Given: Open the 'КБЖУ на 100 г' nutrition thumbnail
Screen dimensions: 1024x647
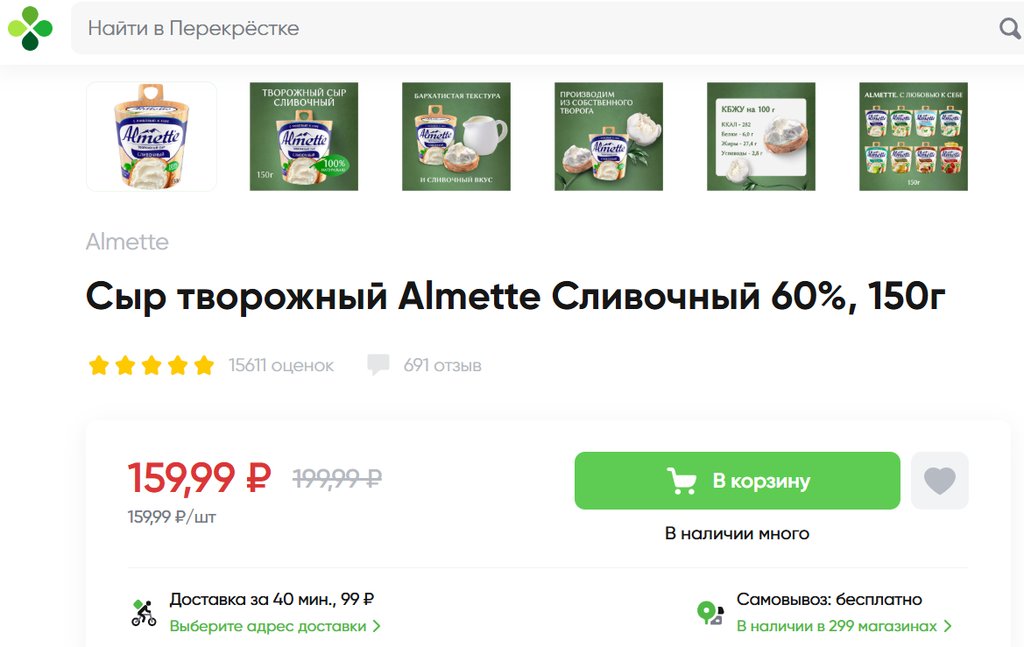Looking at the screenshot, I should click(x=761, y=136).
